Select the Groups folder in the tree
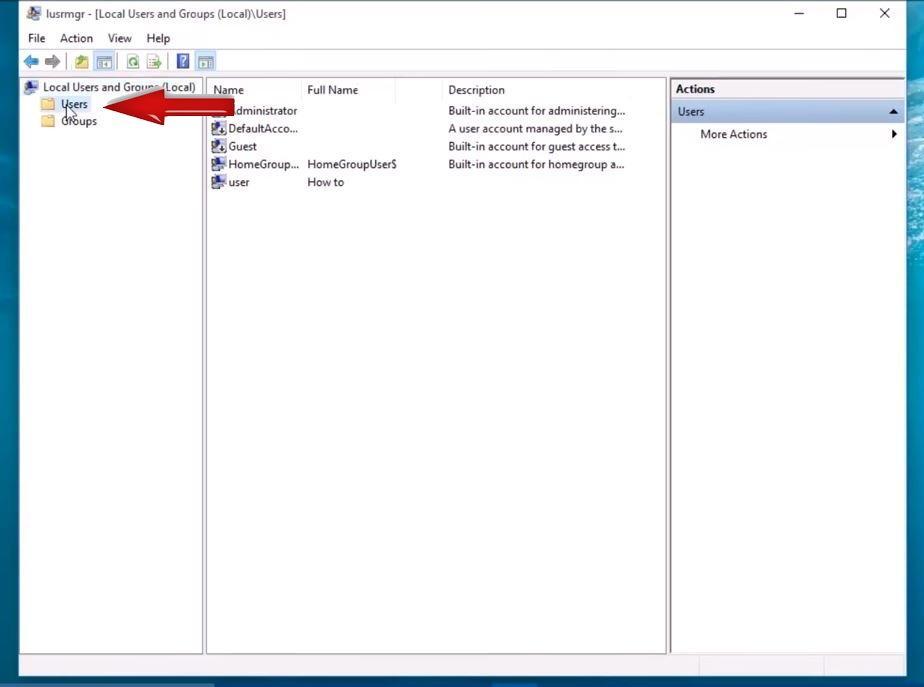The width and height of the screenshot is (924, 687). [x=78, y=120]
